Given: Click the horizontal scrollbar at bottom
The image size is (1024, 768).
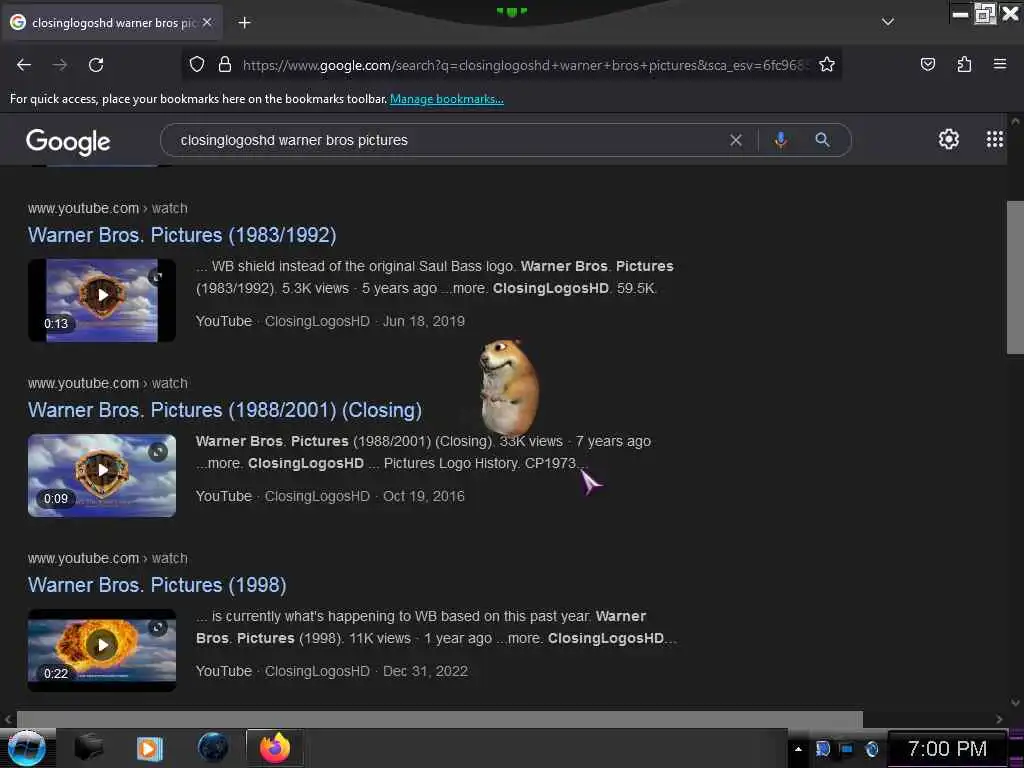Looking at the screenshot, I should coord(440,719).
